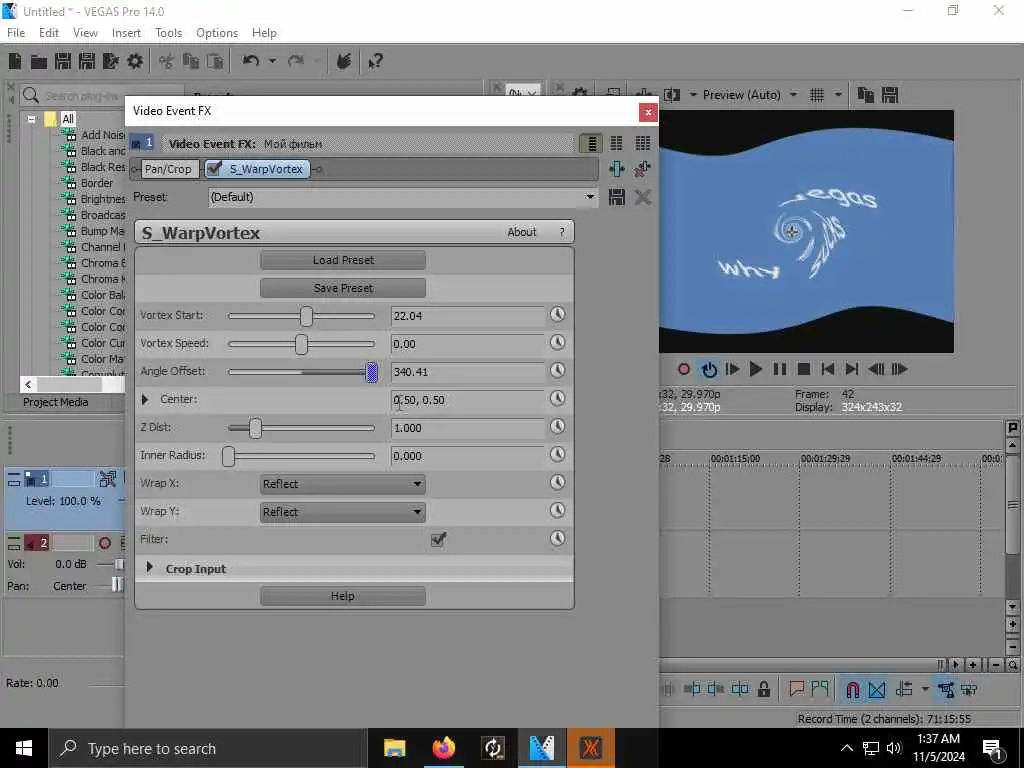Viewport: 1024px width, 768px height.
Task: Toggle Loop Playback in preview
Action: pyautogui.click(x=709, y=370)
